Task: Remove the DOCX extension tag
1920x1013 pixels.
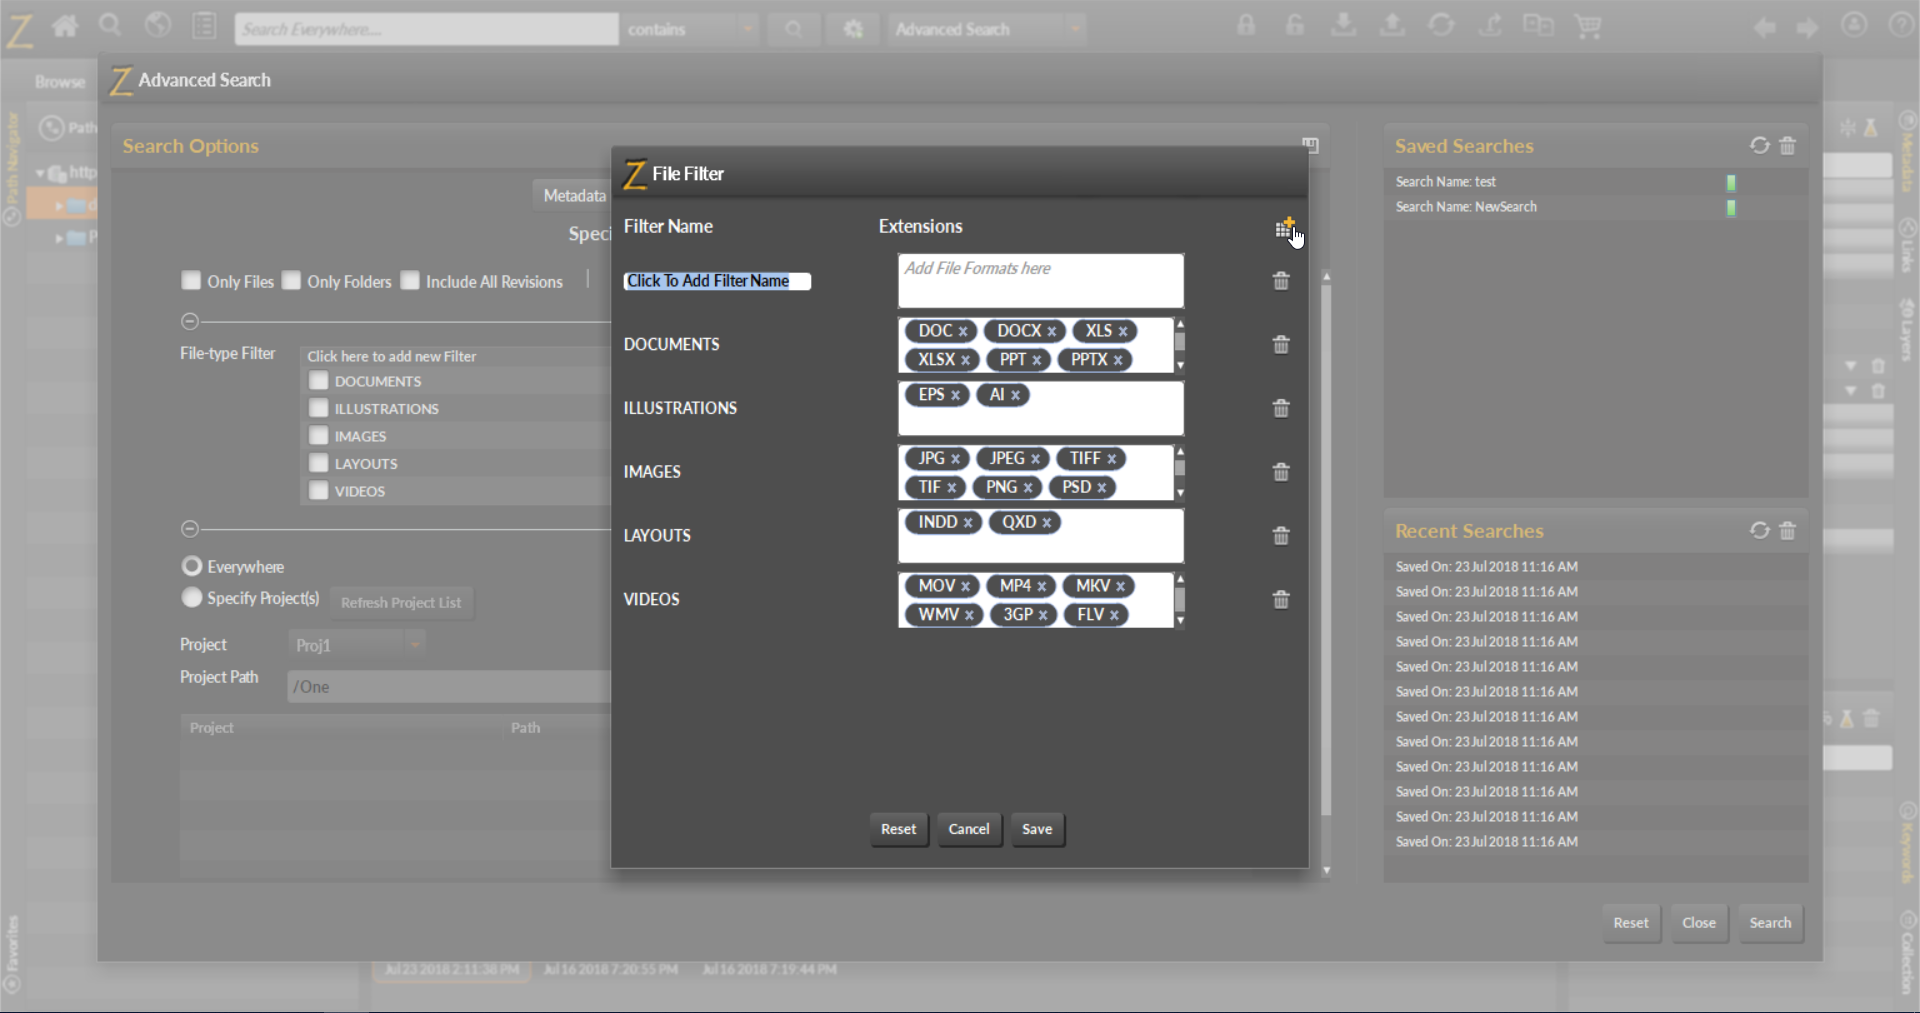Action: (x=1052, y=331)
